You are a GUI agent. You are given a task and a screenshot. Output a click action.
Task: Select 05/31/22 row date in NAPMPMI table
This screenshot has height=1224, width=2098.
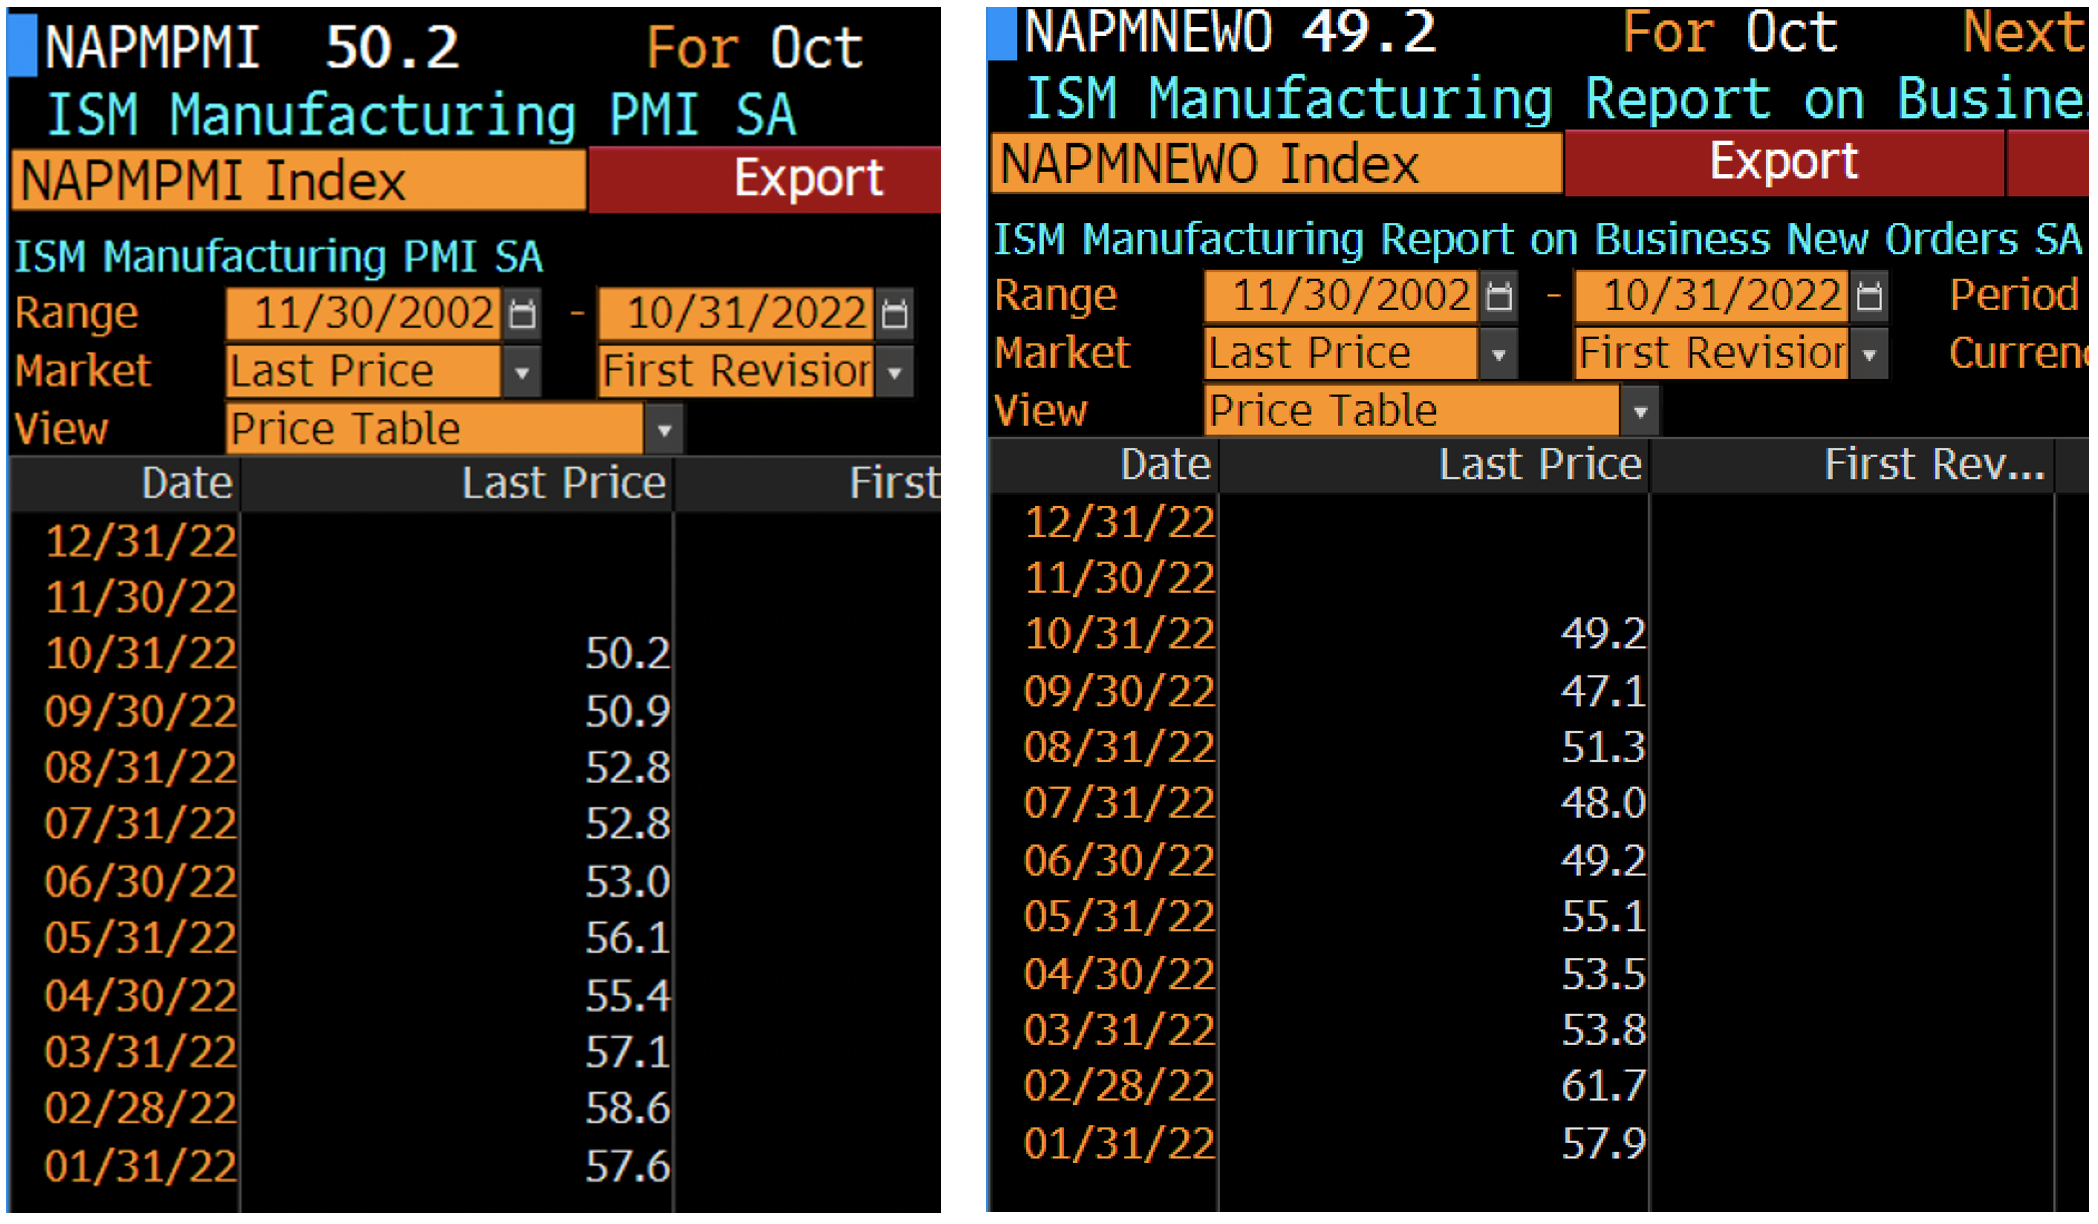tap(140, 938)
